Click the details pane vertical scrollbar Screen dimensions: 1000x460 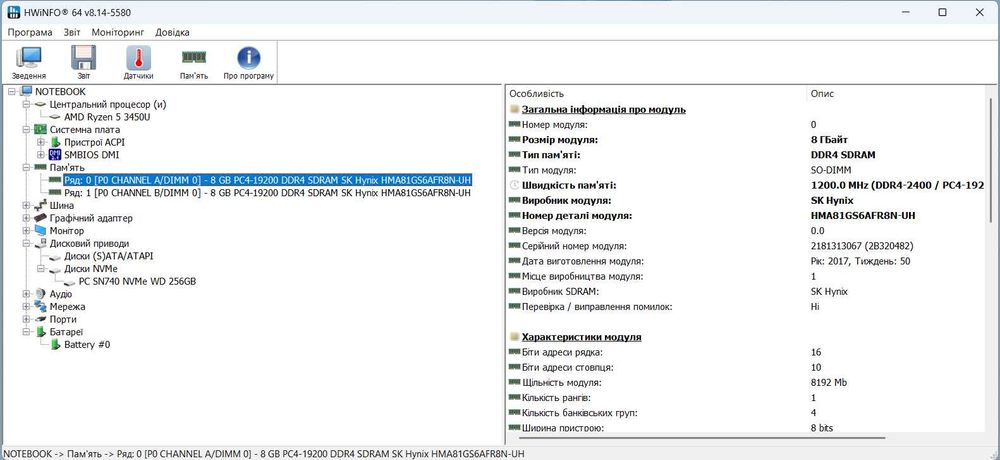click(990, 160)
